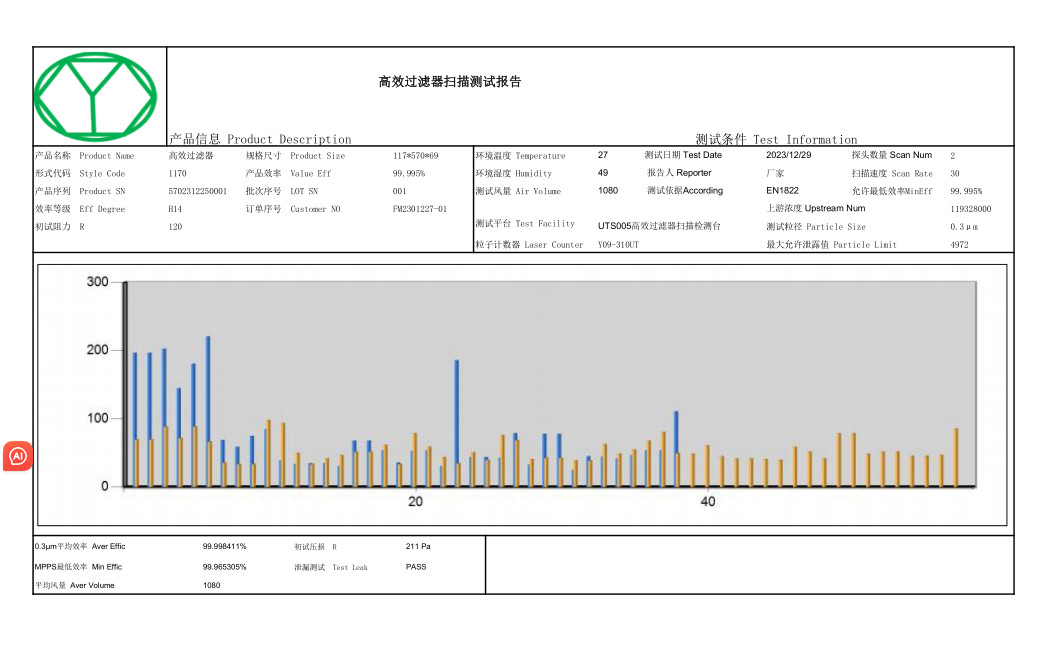
Task: Click the report title 高效过滤器扫描测试报告
Action: [450, 82]
